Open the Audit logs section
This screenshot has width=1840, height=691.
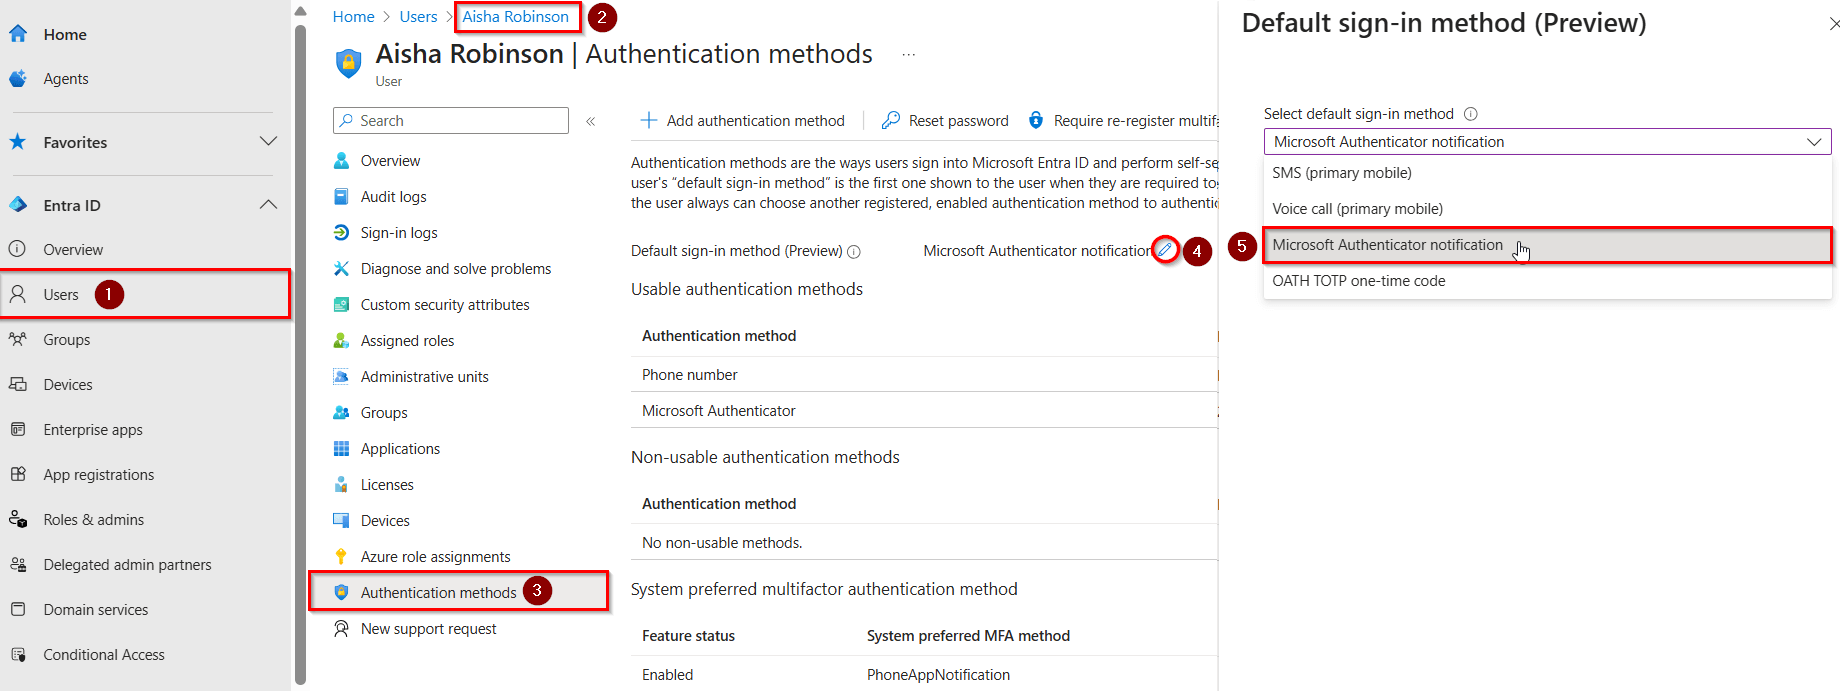click(x=393, y=196)
